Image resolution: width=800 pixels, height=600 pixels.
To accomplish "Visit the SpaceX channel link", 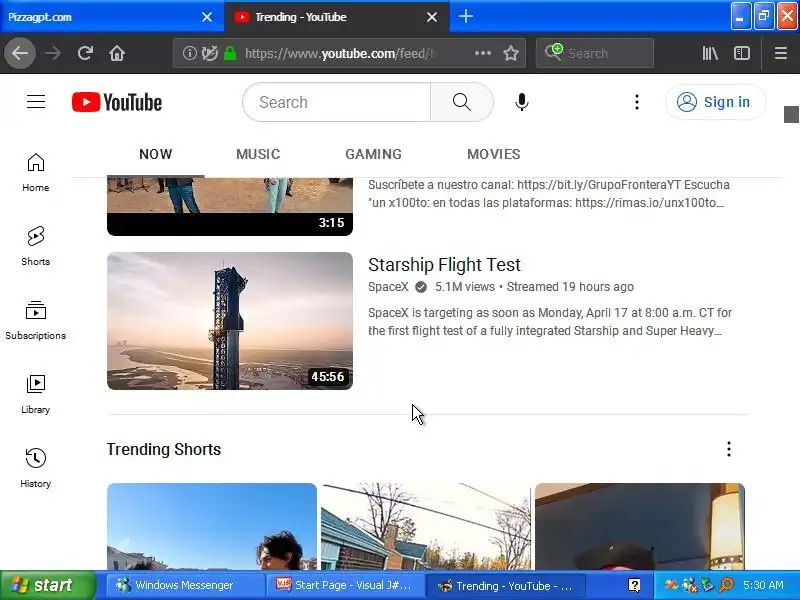I will (x=388, y=287).
